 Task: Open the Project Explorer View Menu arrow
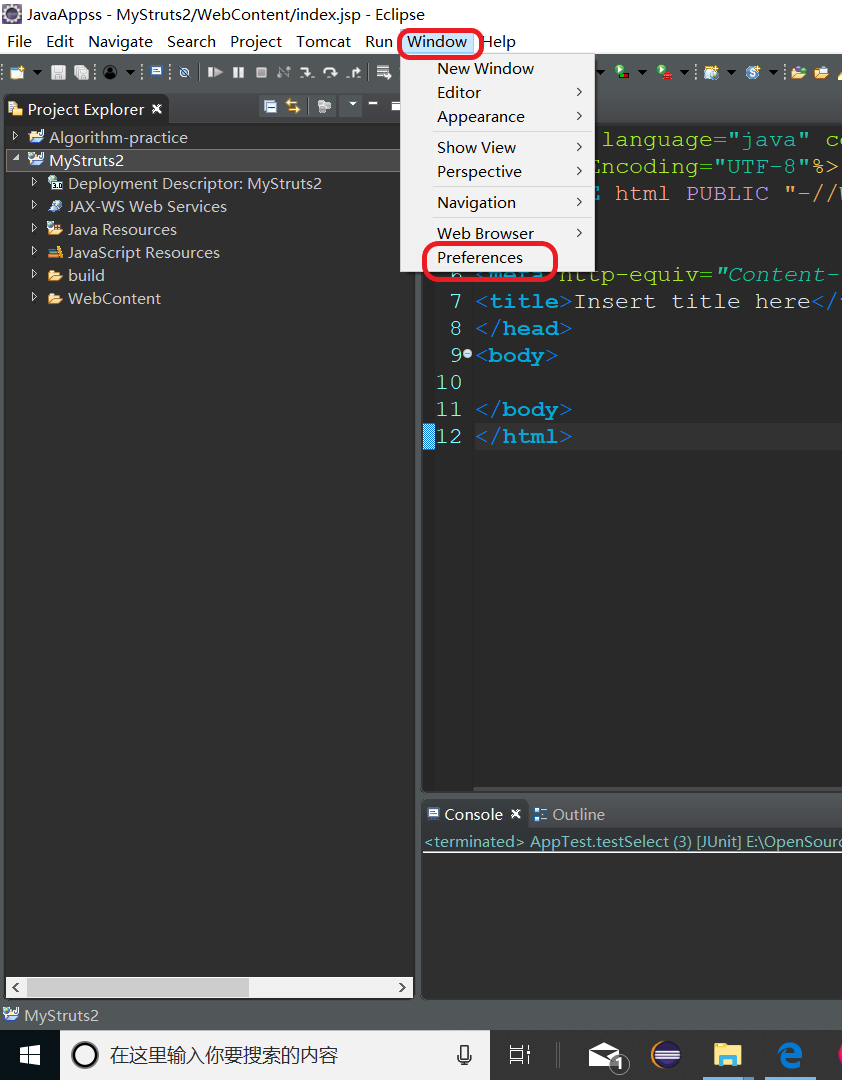coord(352,105)
